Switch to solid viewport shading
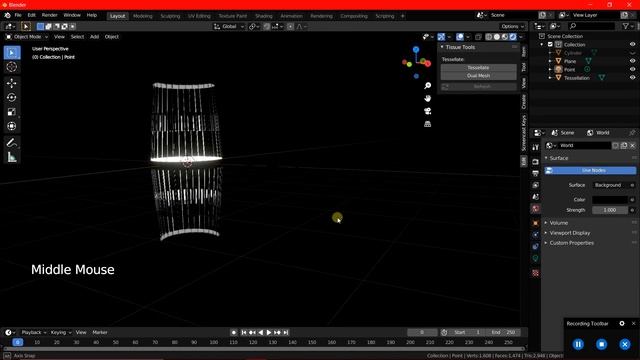The height and width of the screenshot is (360, 640). [497, 37]
